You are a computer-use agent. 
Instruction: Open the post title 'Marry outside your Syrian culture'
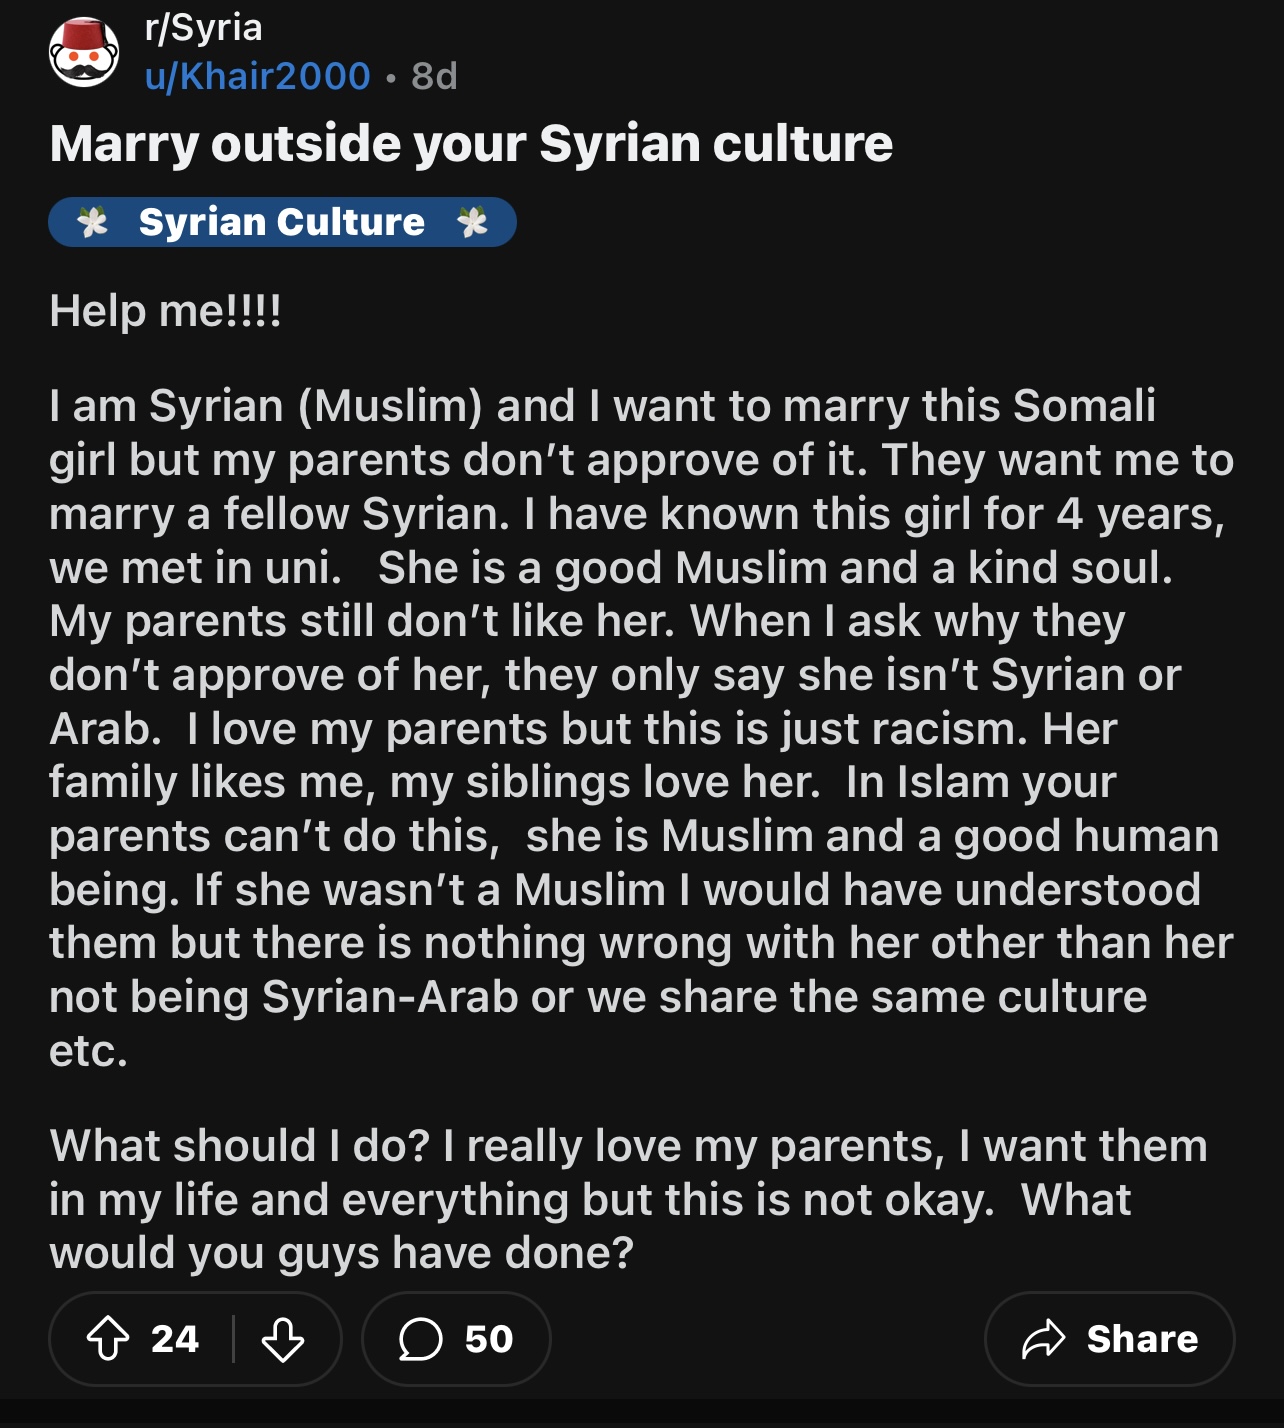click(x=471, y=144)
